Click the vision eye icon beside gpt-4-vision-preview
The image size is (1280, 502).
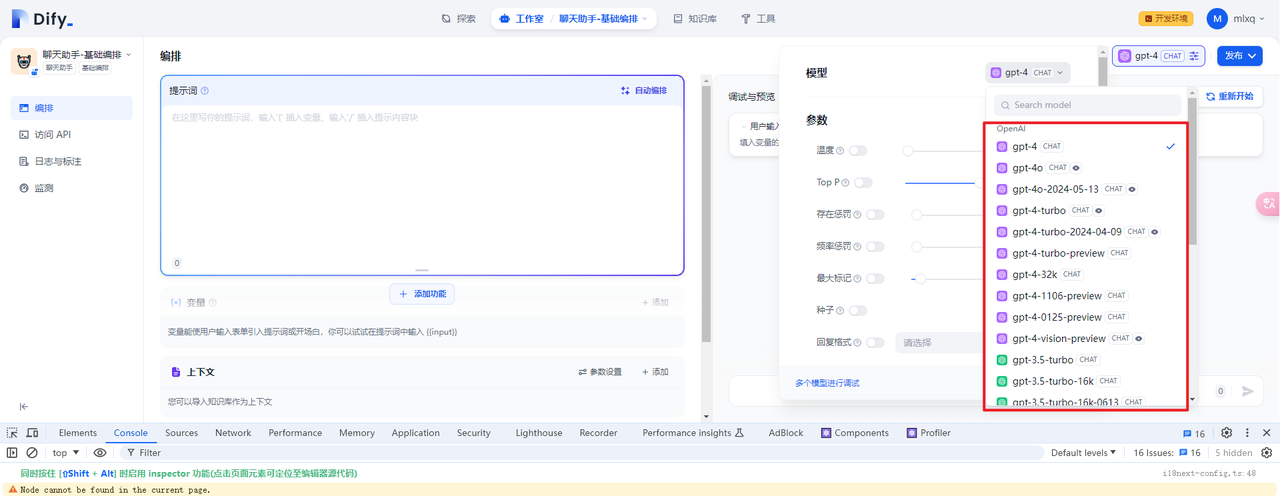pyautogui.click(x=1140, y=338)
